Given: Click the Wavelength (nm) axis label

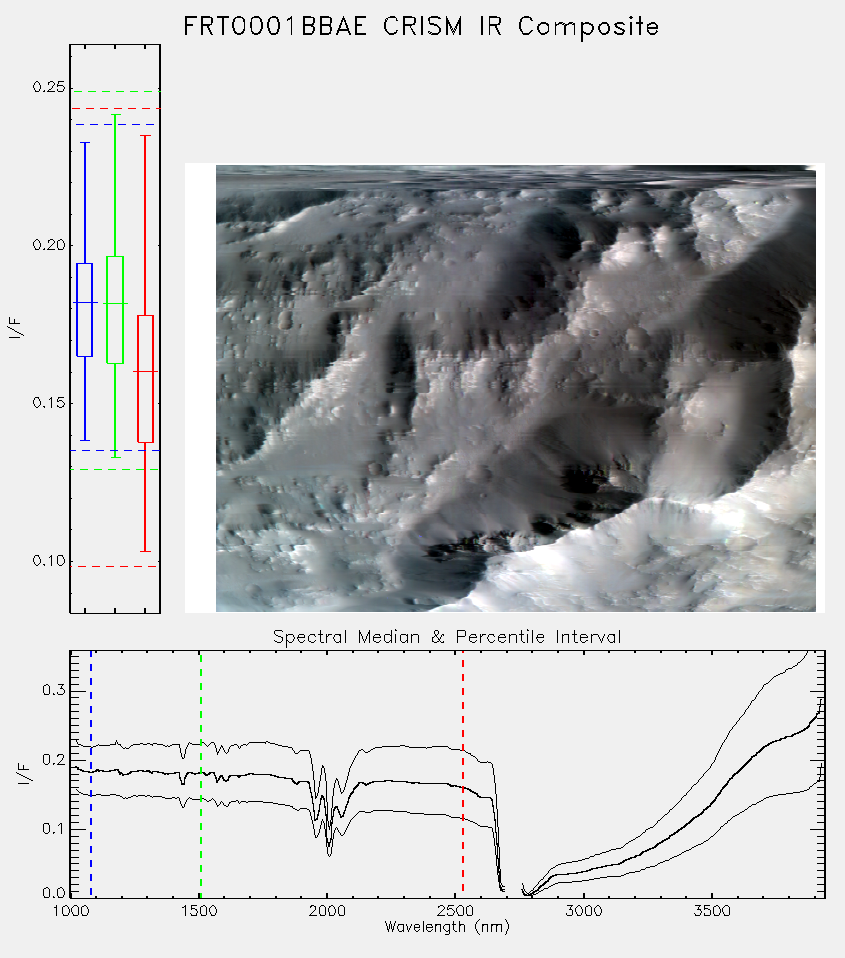Looking at the screenshot, I should click(x=447, y=927).
